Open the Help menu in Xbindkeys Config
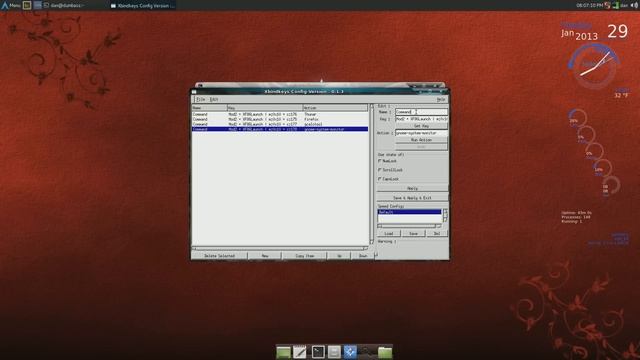The image size is (640, 360). tap(440, 99)
